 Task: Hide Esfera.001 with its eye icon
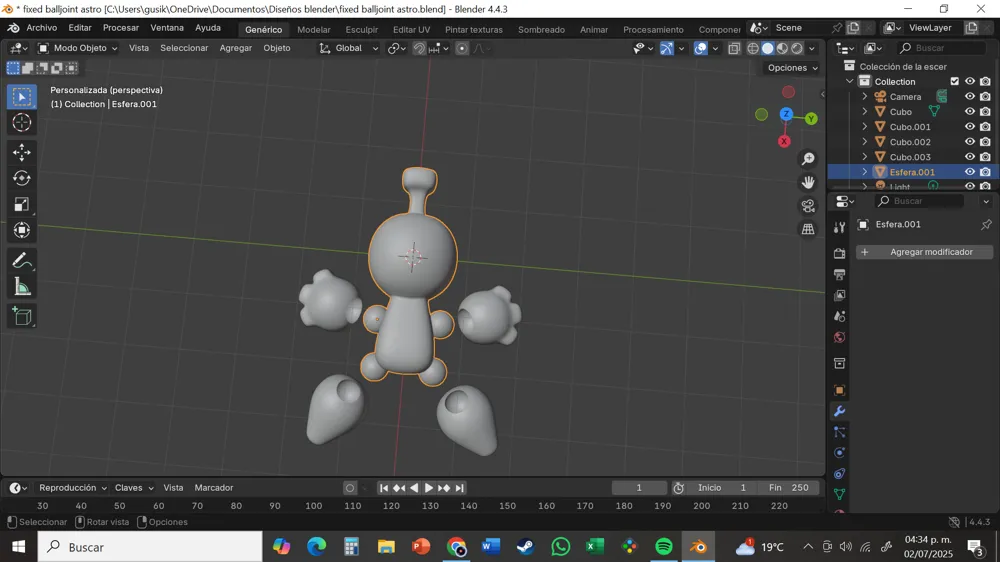tap(969, 172)
